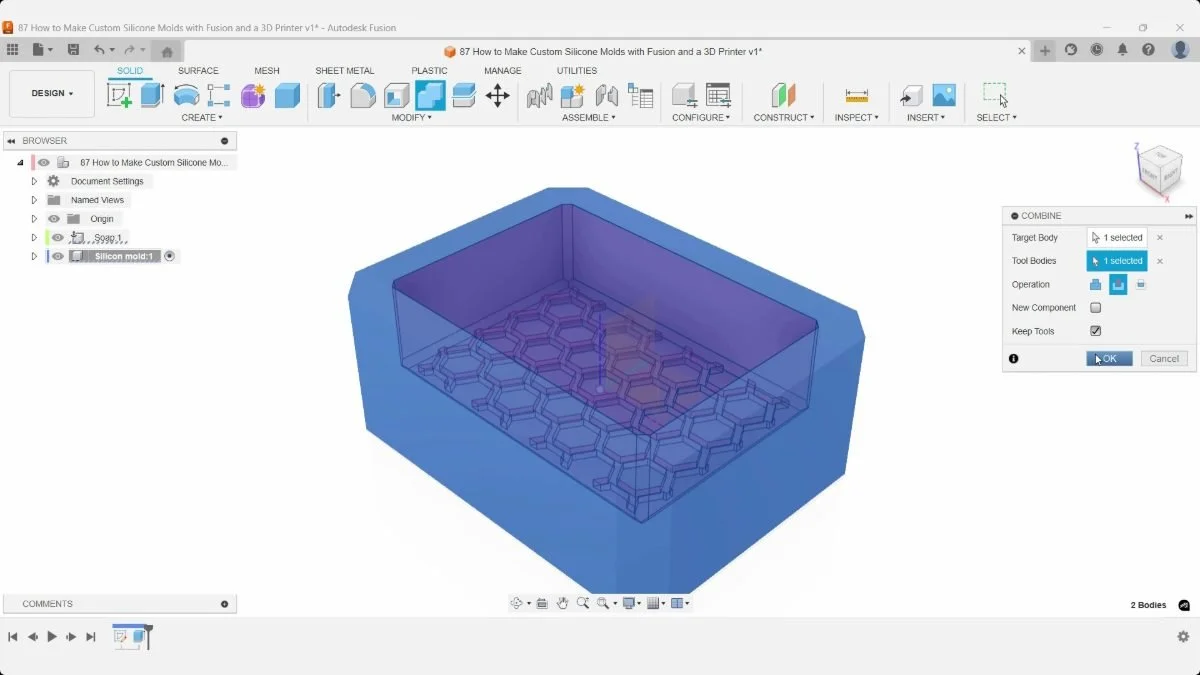Open the Data Panel grid icon
The image size is (1200, 675).
[x=12, y=50]
